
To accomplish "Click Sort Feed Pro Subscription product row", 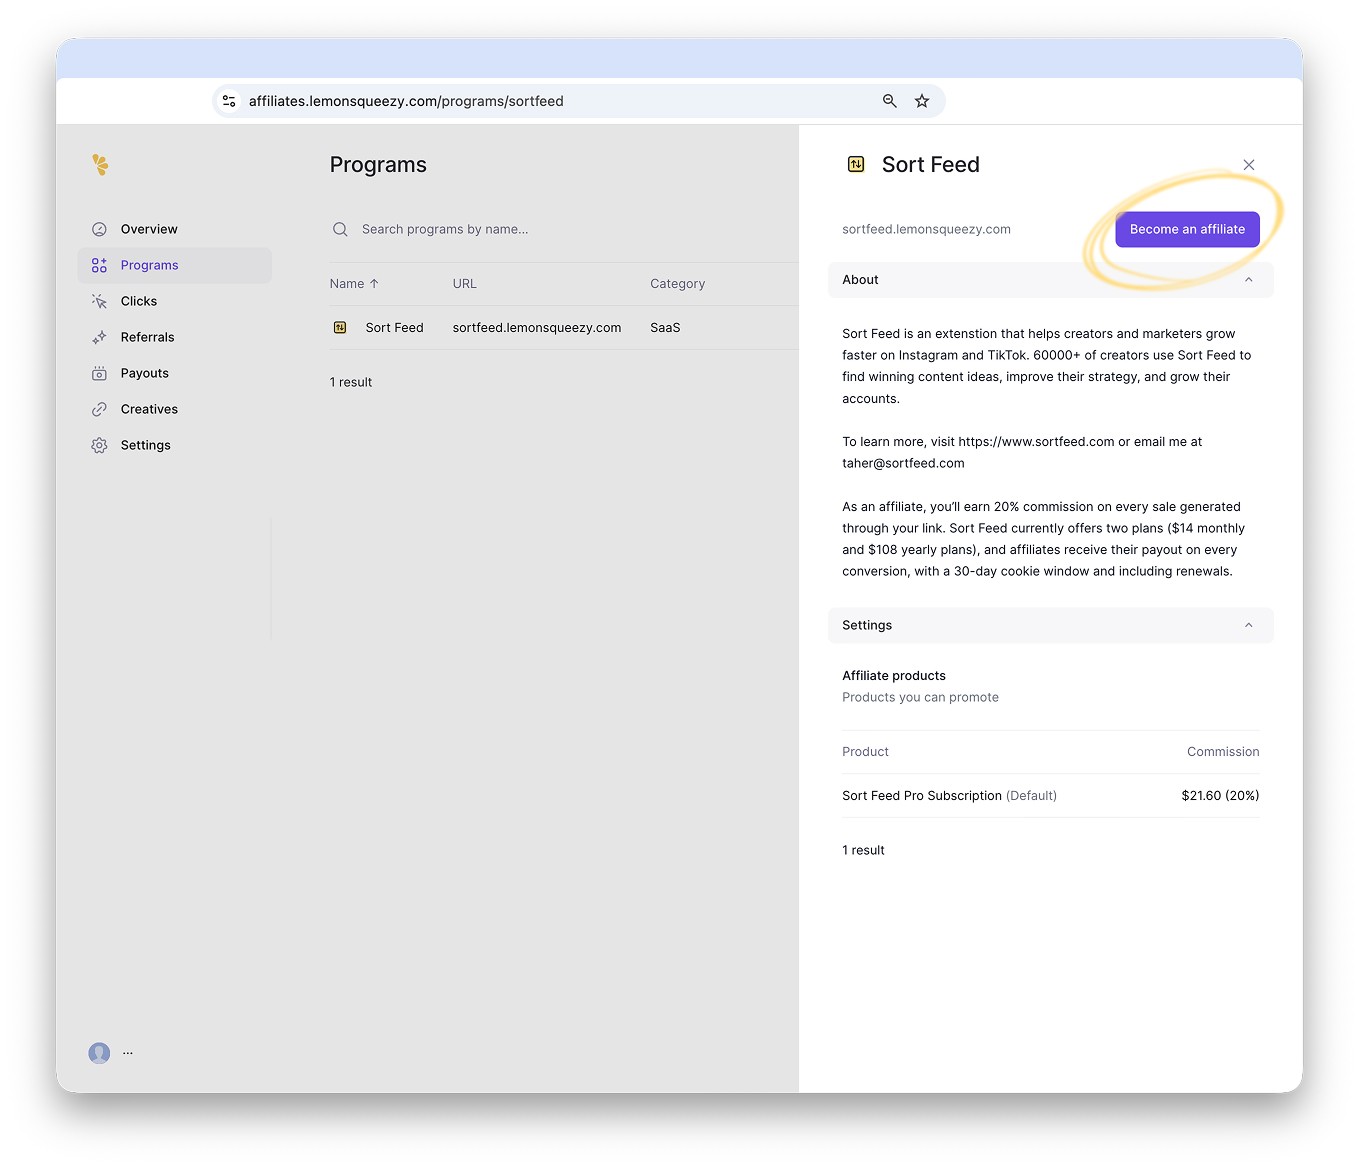I will pyautogui.click(x=1051, y=796).
